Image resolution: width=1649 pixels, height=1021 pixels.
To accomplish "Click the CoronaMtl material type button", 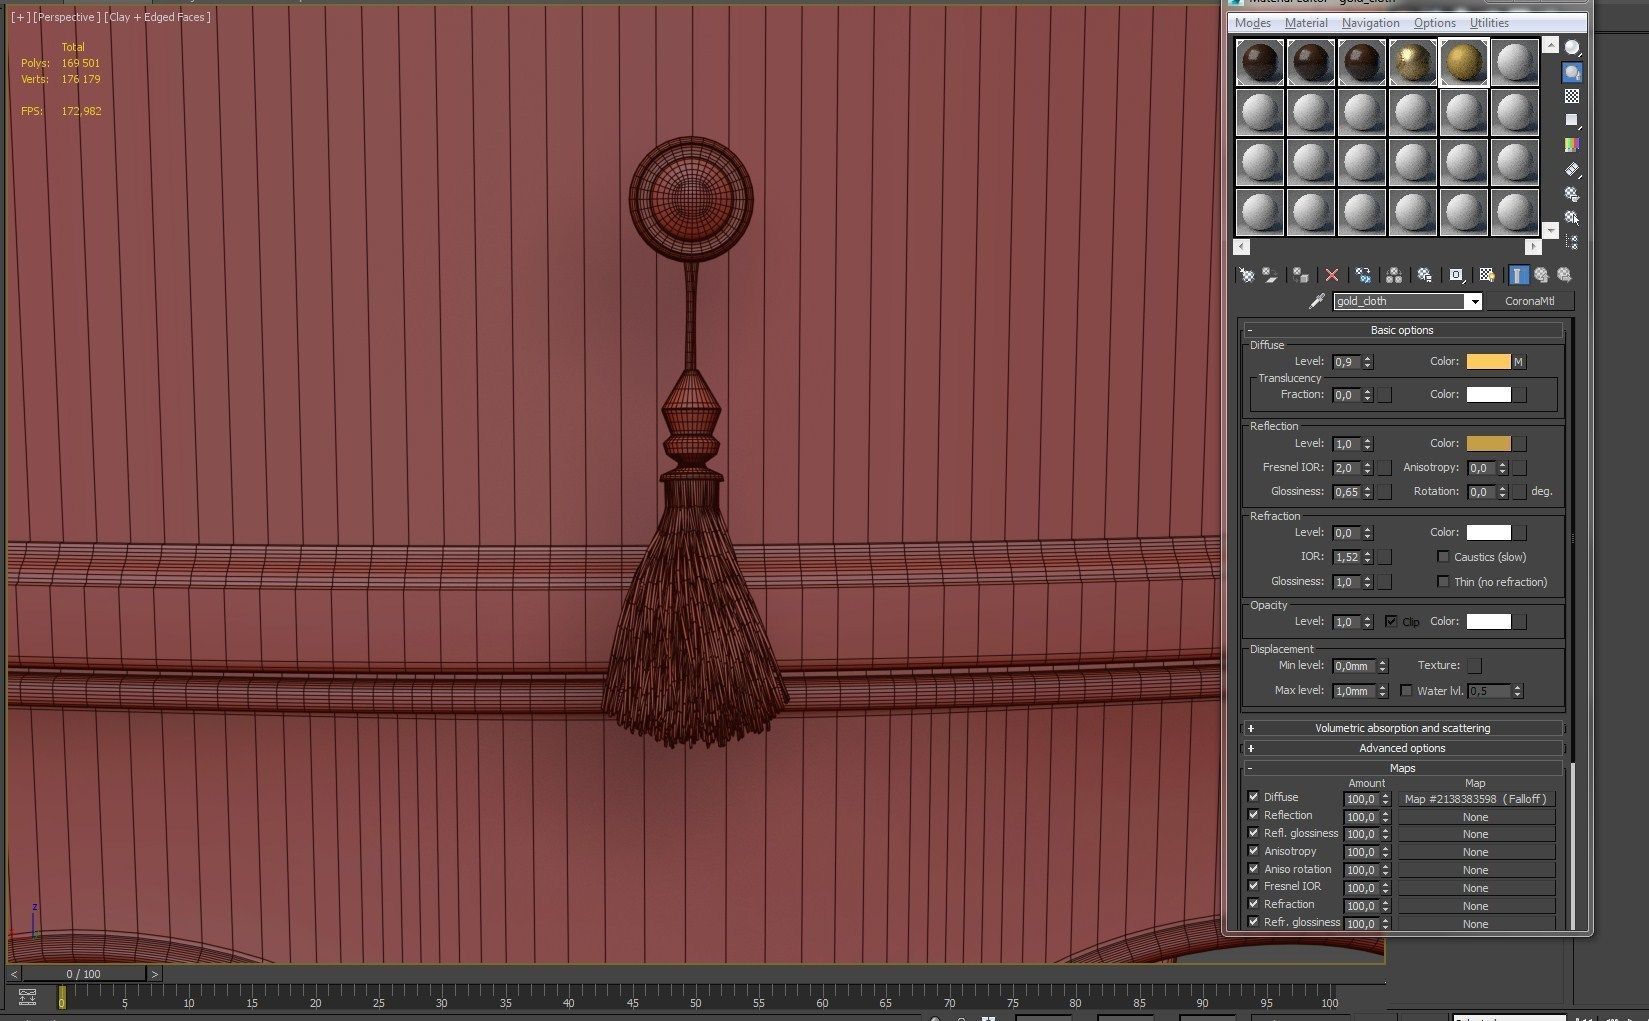I will pos(1530,301).
